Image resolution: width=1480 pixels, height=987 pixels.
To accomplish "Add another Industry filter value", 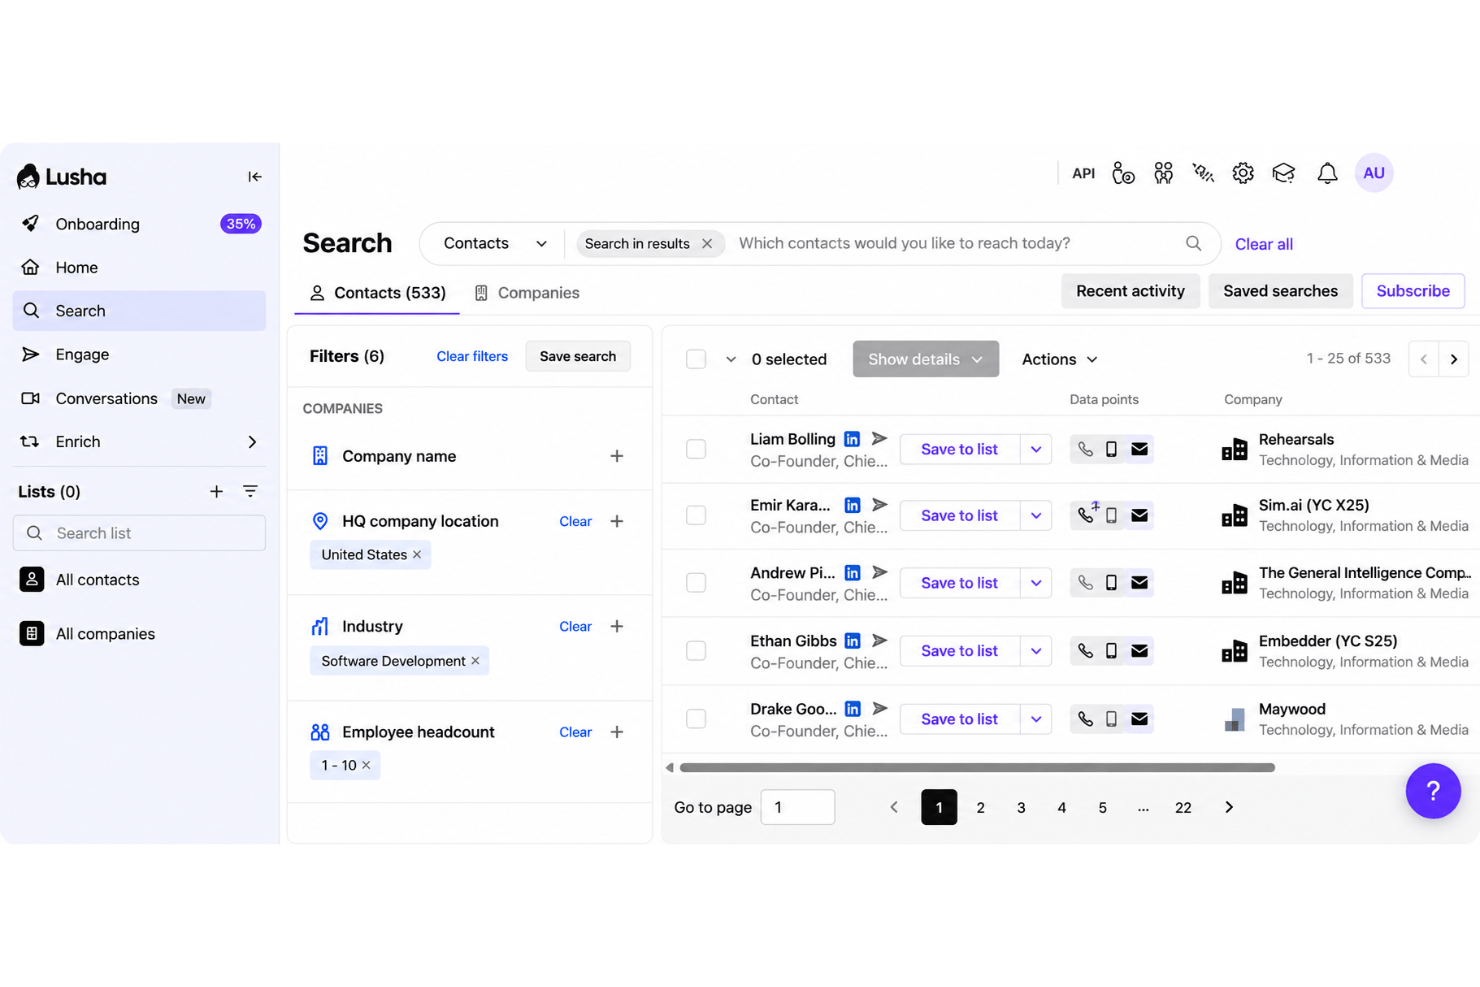I will tap(617, 626).
